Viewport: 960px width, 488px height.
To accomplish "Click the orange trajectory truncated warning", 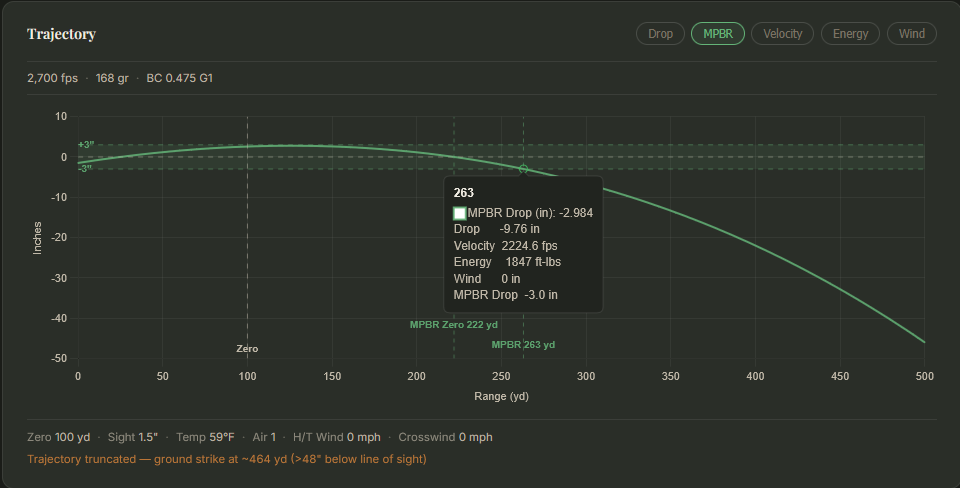I will [227, 459].
